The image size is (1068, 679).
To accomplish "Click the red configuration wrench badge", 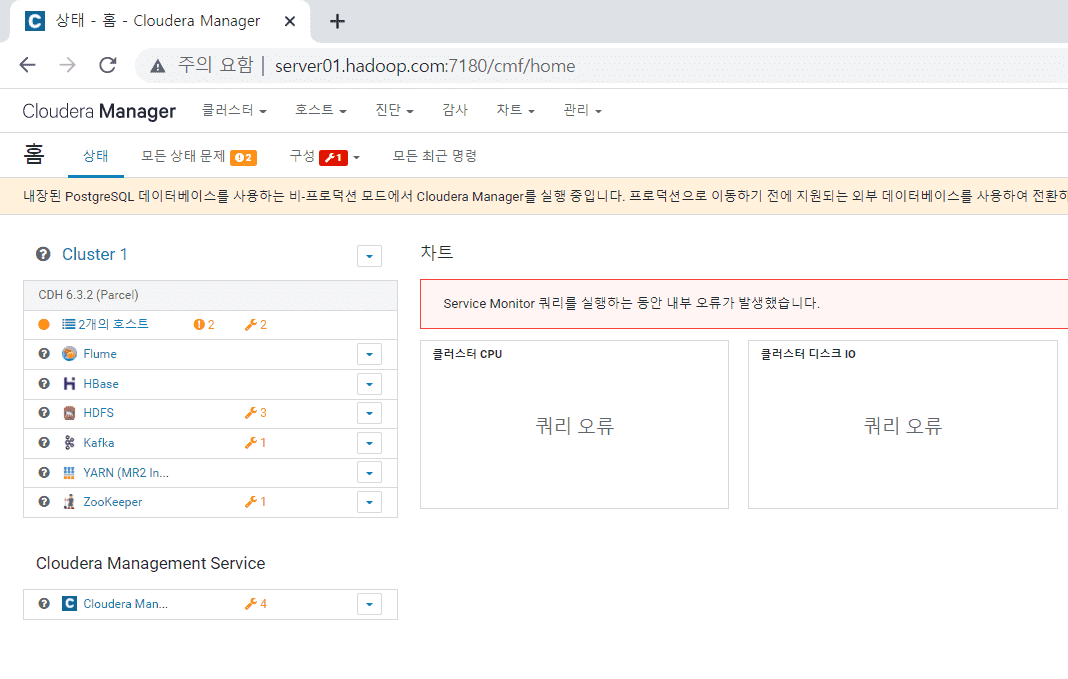I will (x=333, y=157).
